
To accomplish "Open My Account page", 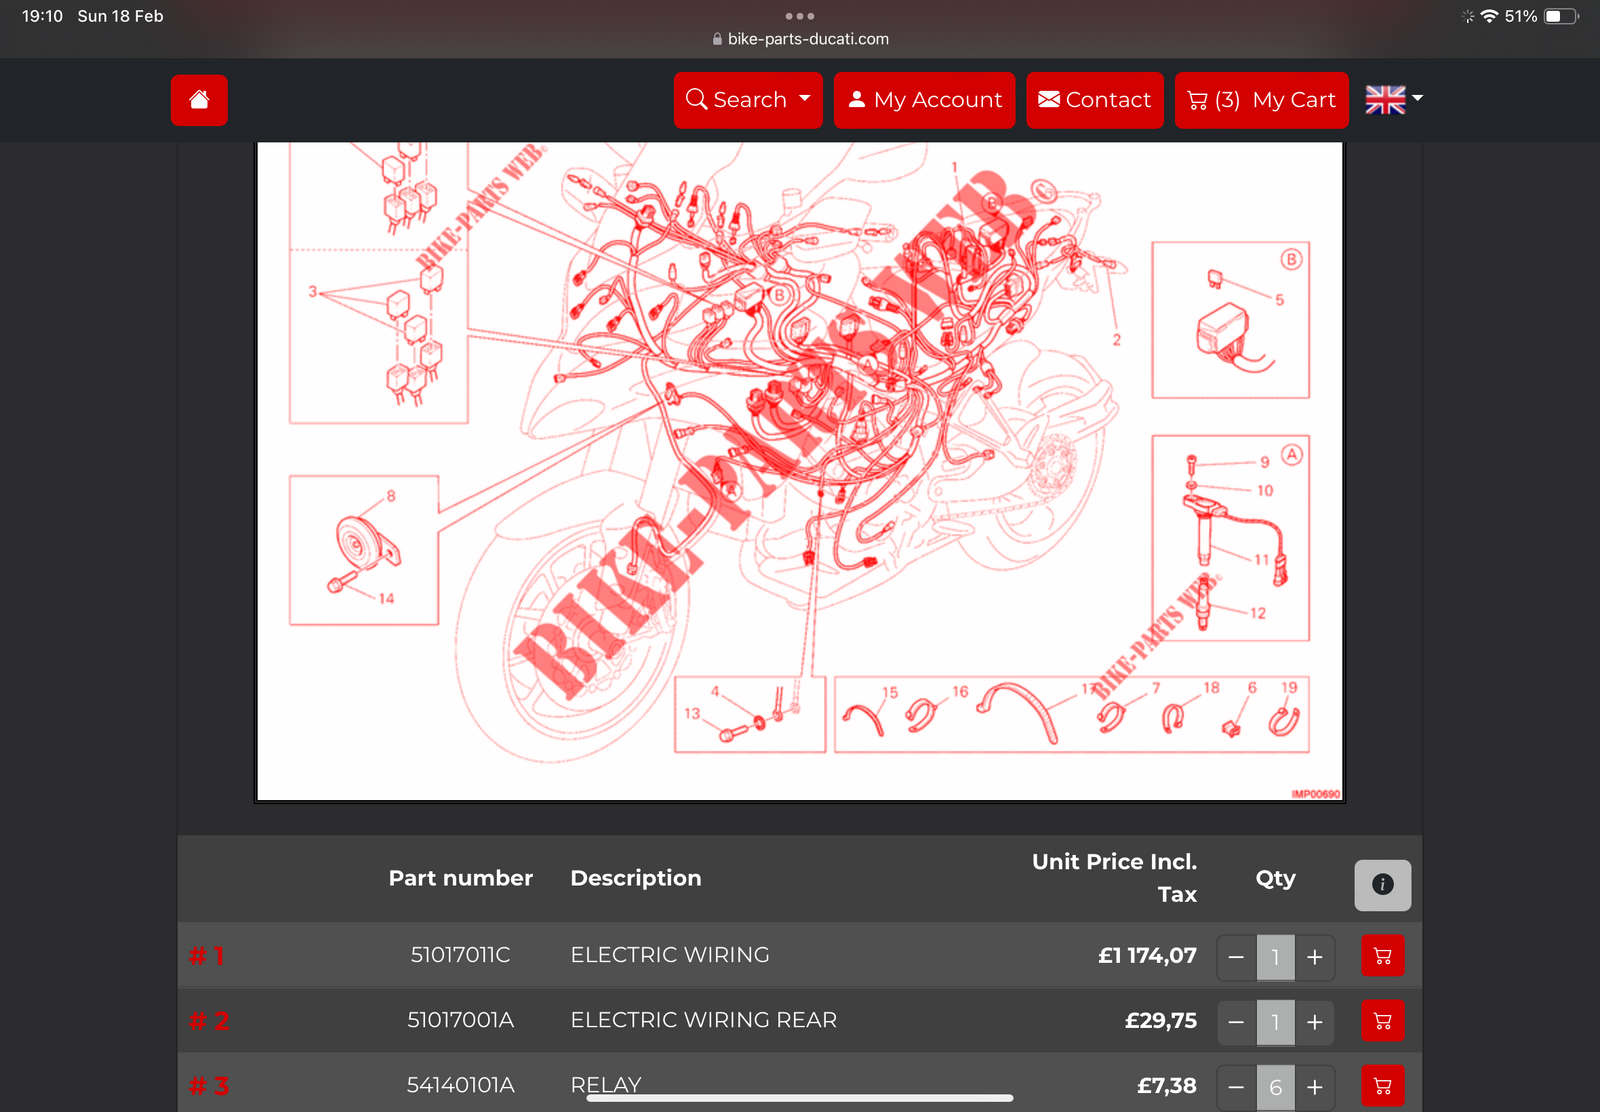I will 924,100.
